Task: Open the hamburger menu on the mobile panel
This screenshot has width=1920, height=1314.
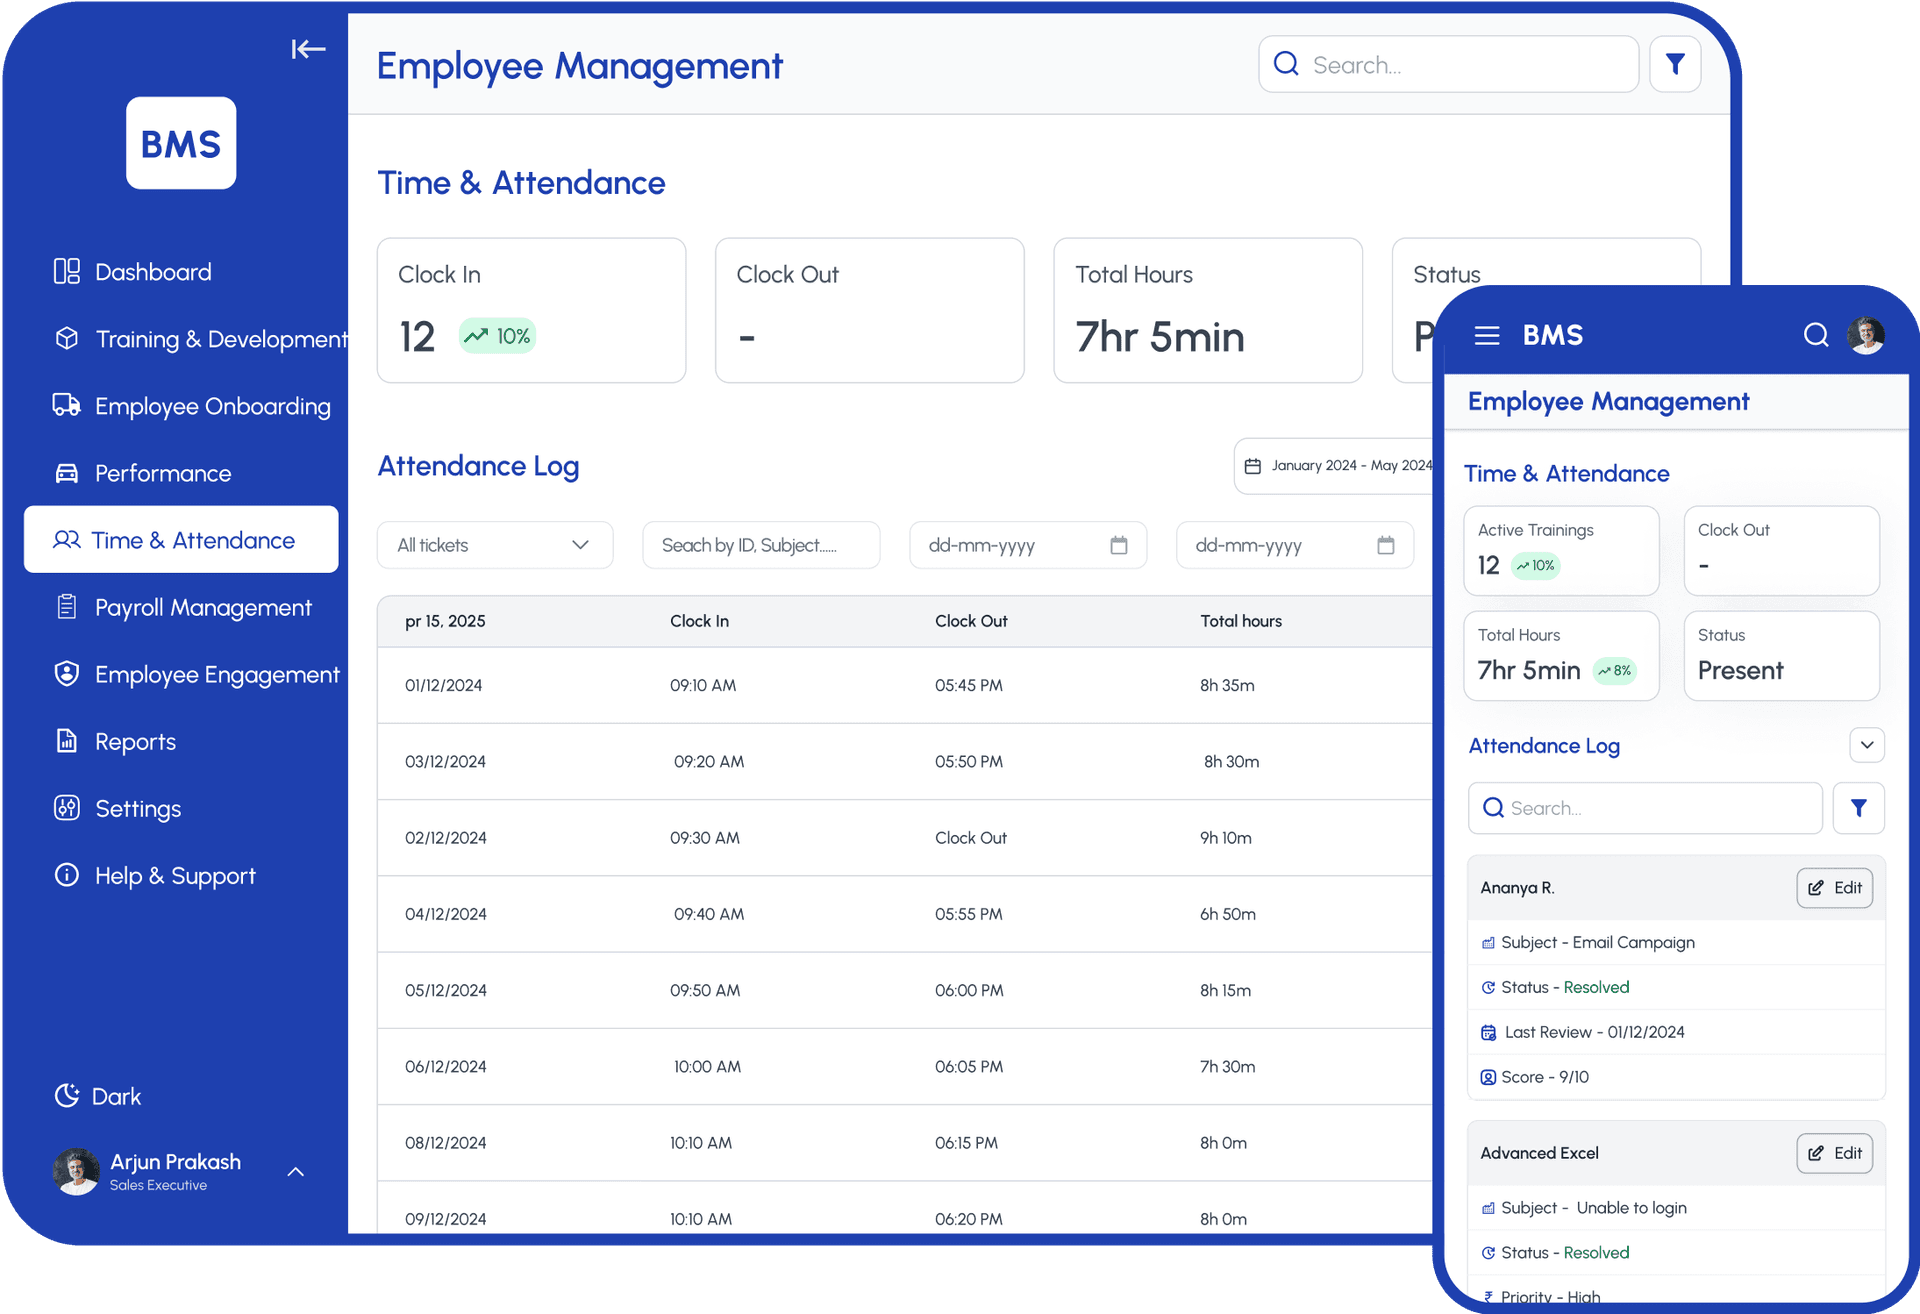Action: (1487, 335)
